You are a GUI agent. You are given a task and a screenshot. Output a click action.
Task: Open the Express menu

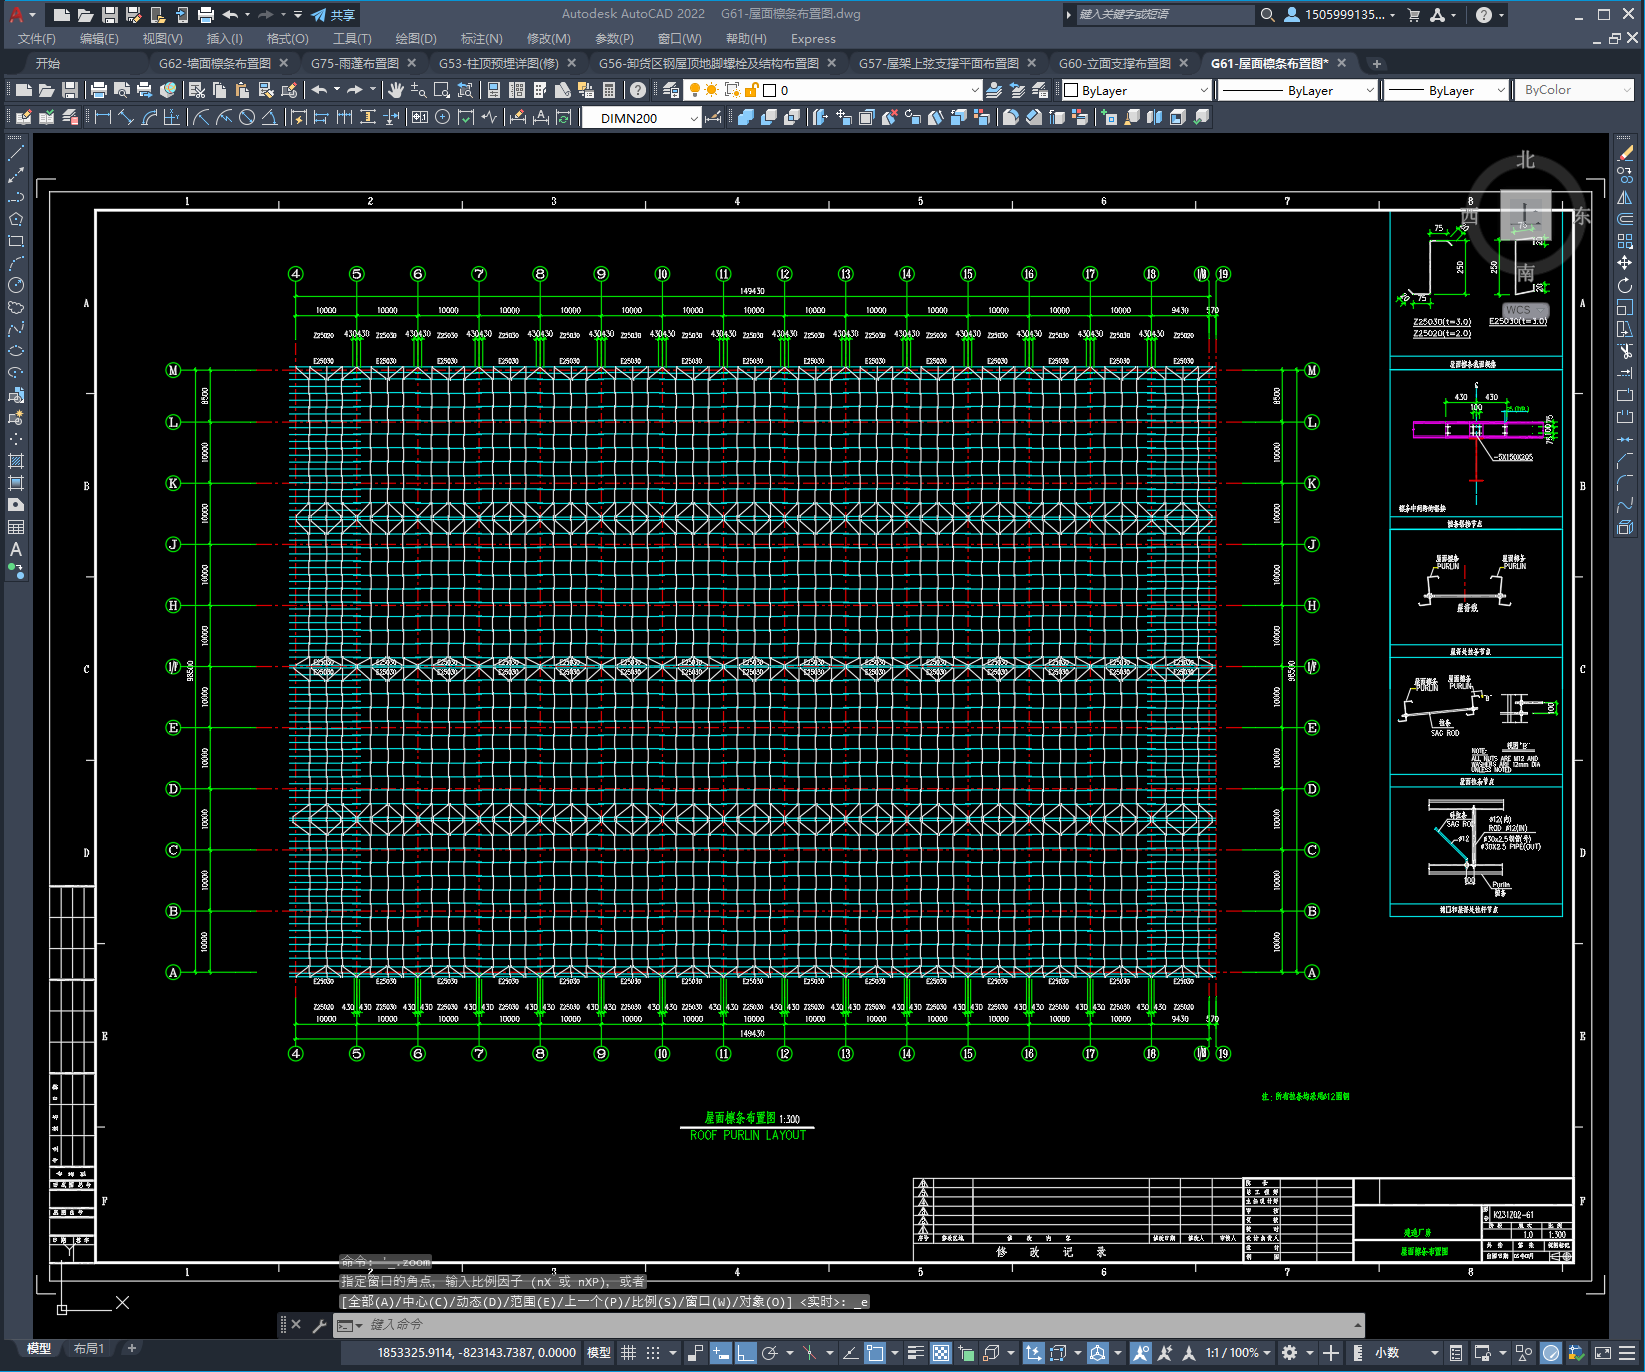tap(813, 39)
